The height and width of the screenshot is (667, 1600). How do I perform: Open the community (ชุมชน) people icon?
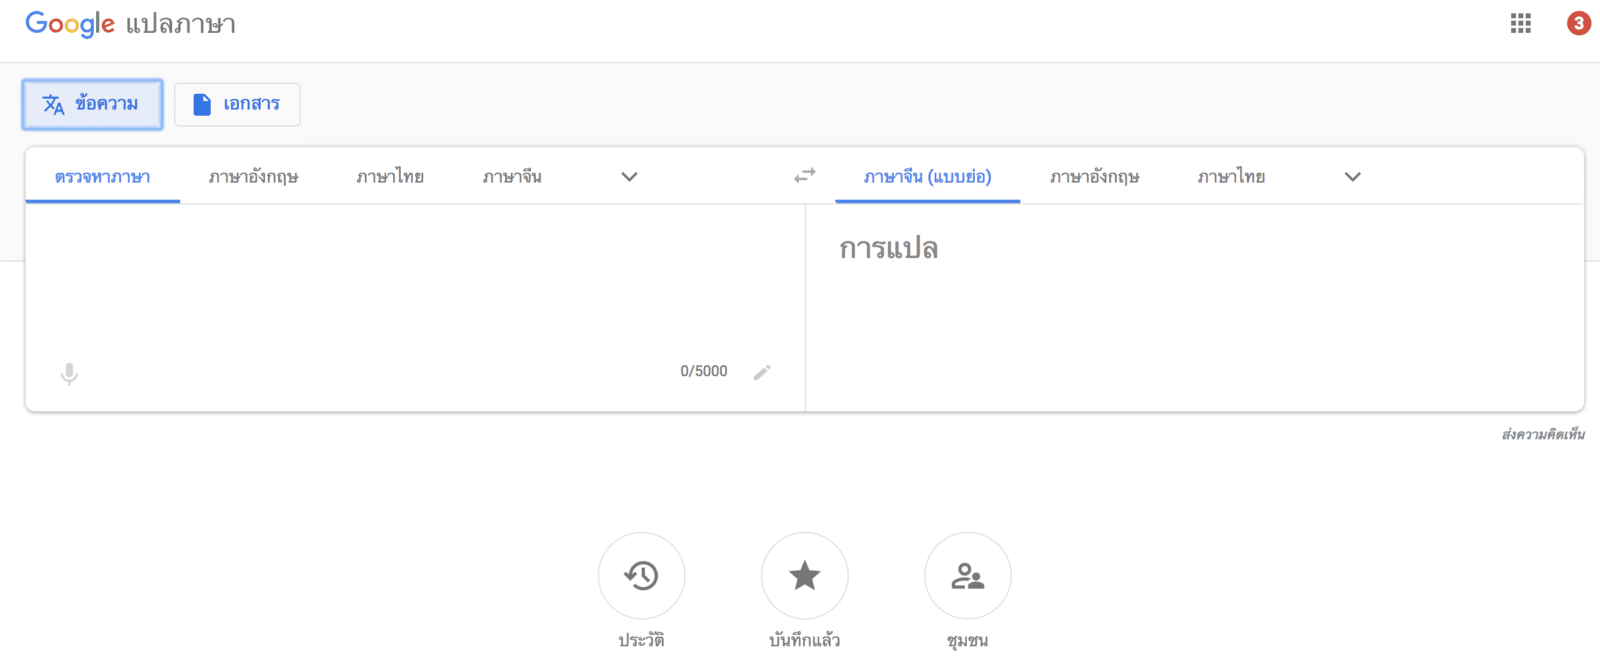click(x=967, y=576)
